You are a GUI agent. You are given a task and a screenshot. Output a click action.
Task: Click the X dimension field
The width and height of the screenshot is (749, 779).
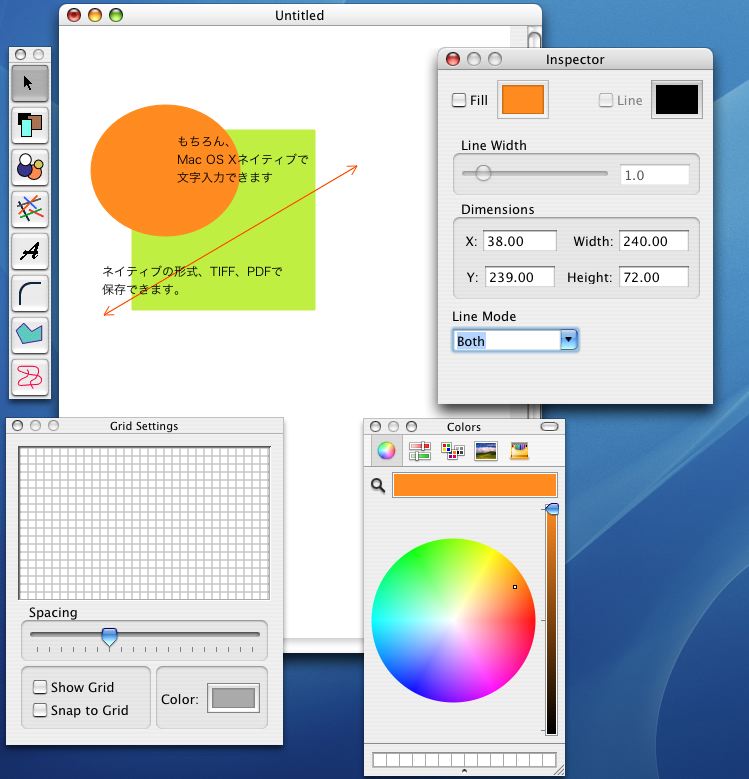[x=520, y=241]
